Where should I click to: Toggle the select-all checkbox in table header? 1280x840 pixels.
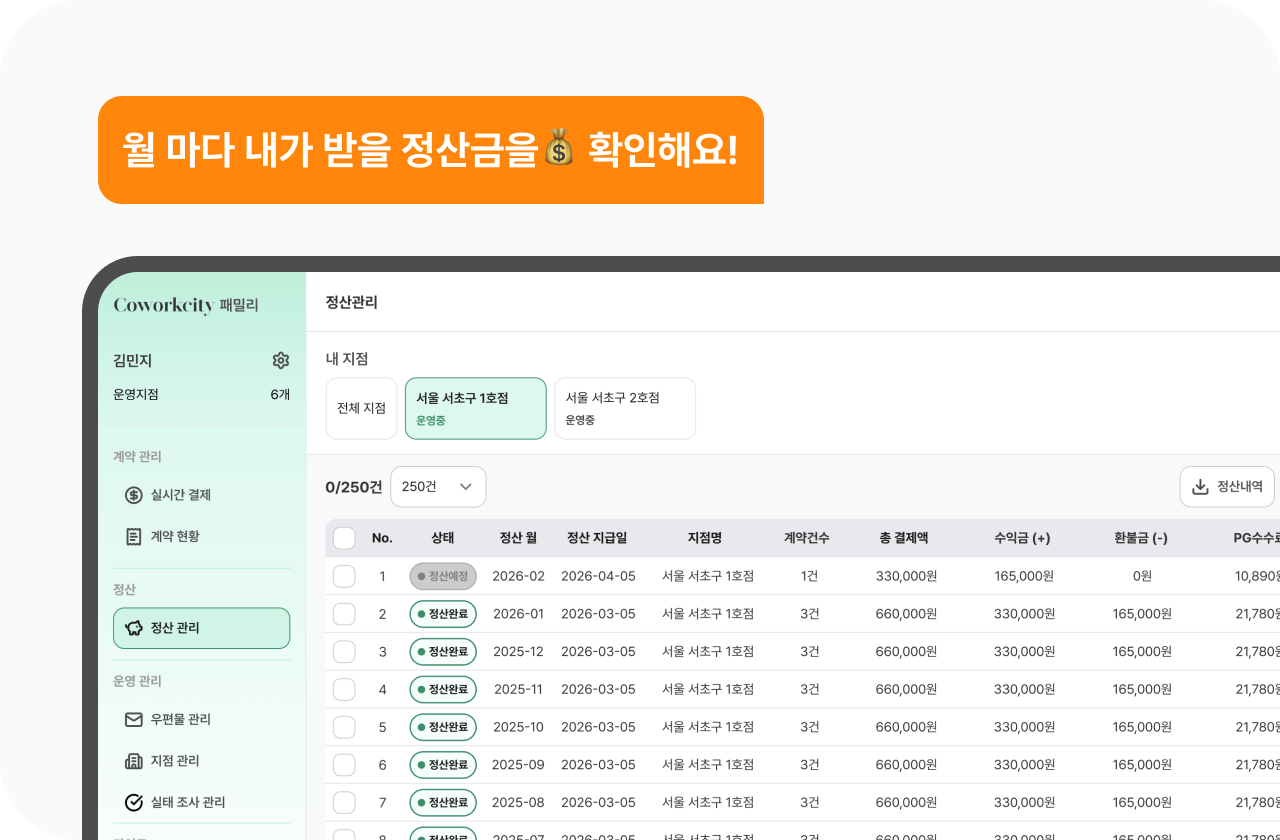(x=344, y=538)
